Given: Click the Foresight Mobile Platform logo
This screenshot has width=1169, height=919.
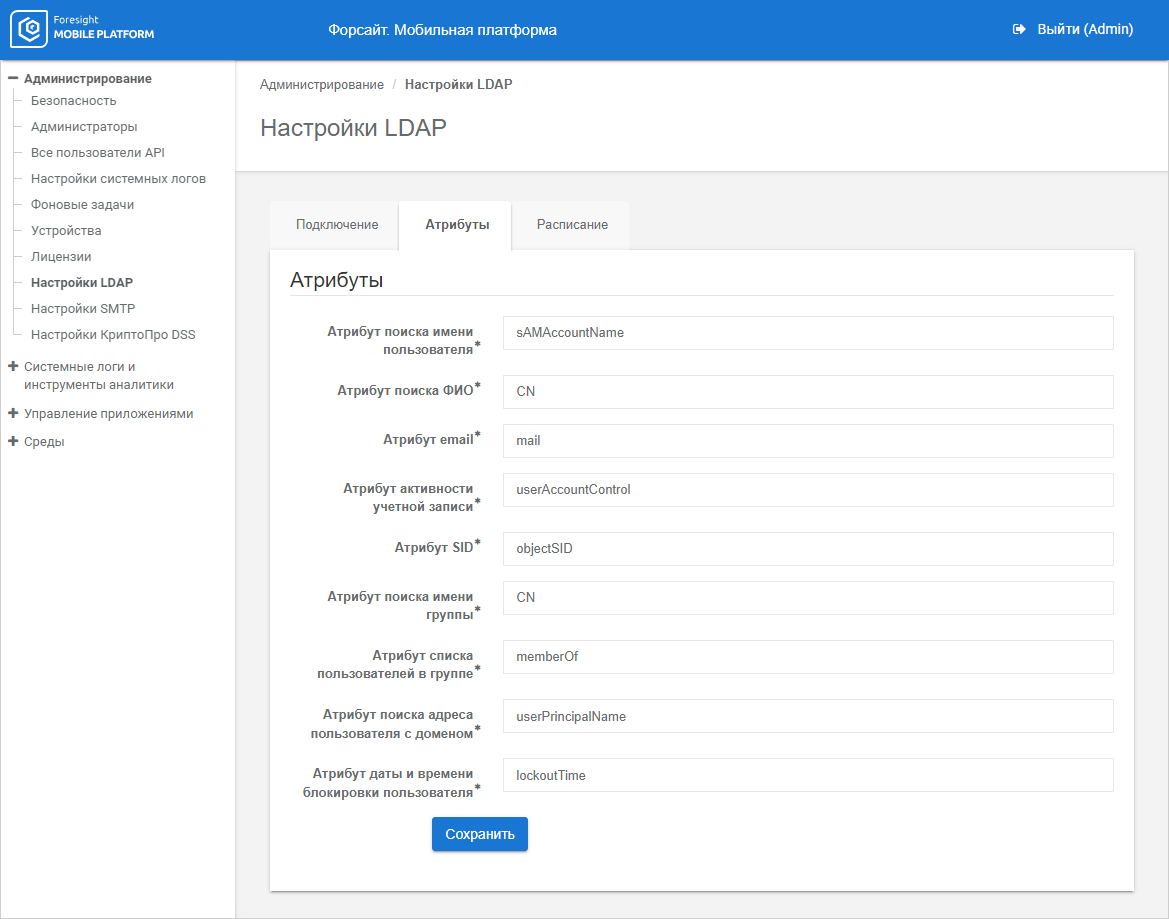Looking at the screenshot, I should point(83,30).
